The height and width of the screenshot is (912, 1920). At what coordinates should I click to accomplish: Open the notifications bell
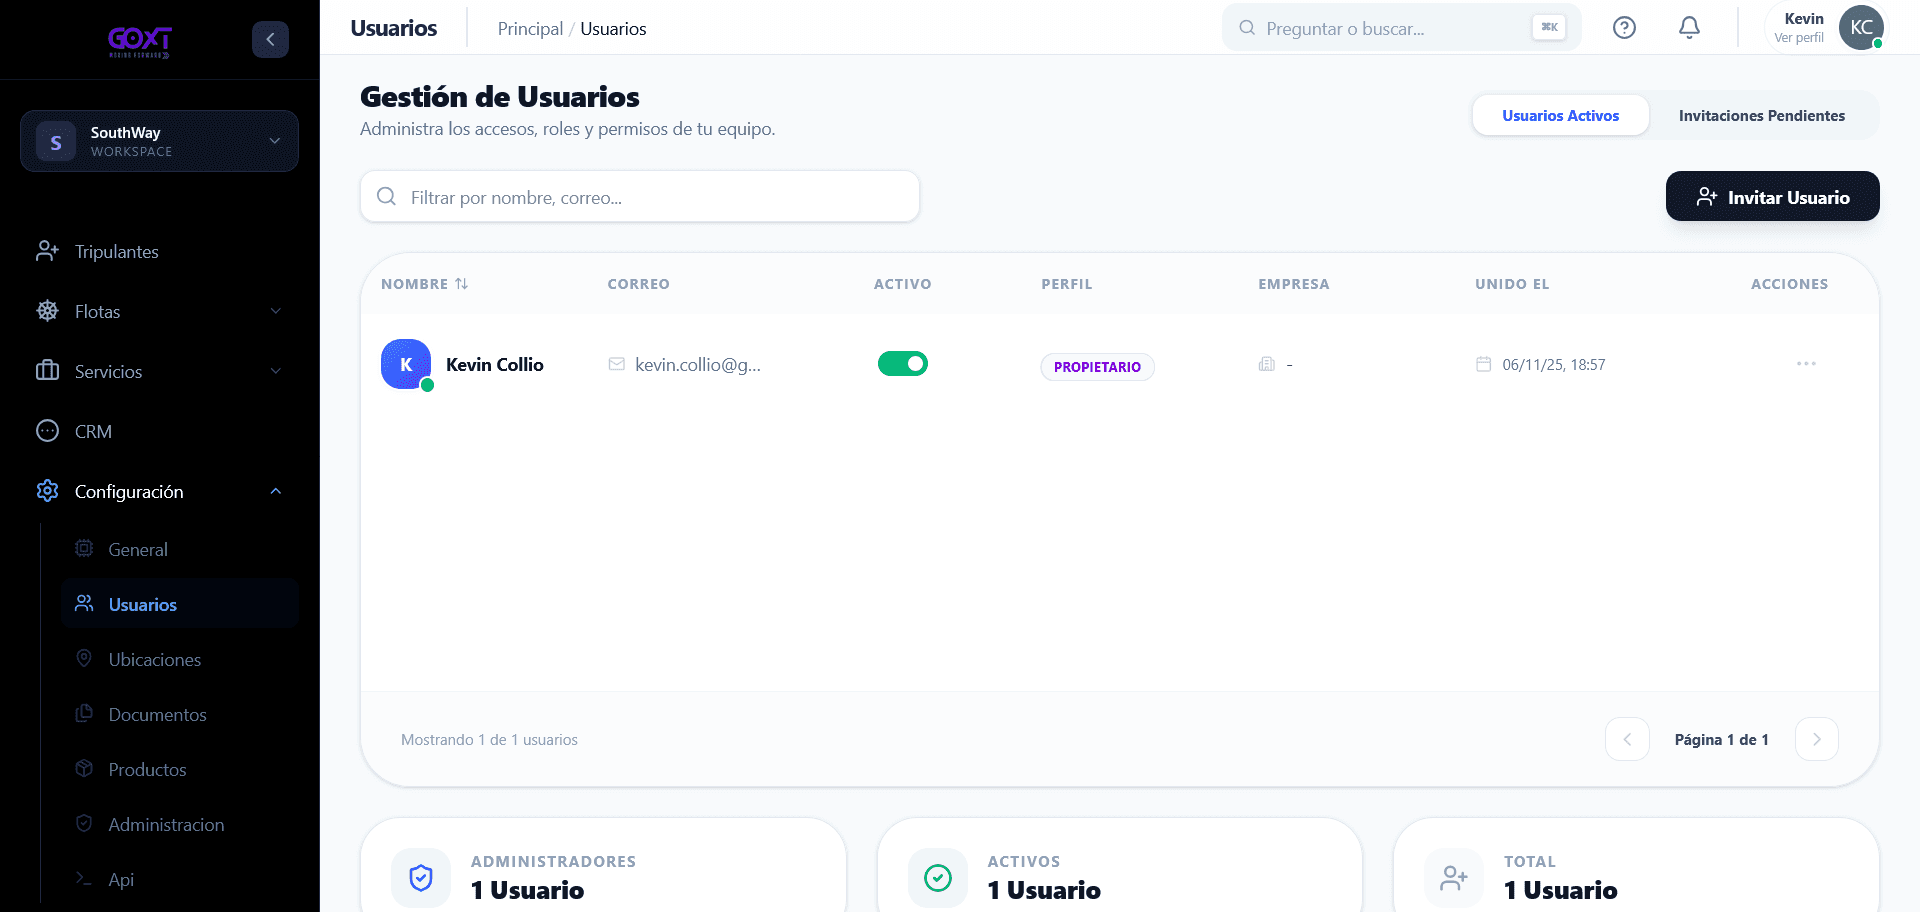click(1689, 28)
